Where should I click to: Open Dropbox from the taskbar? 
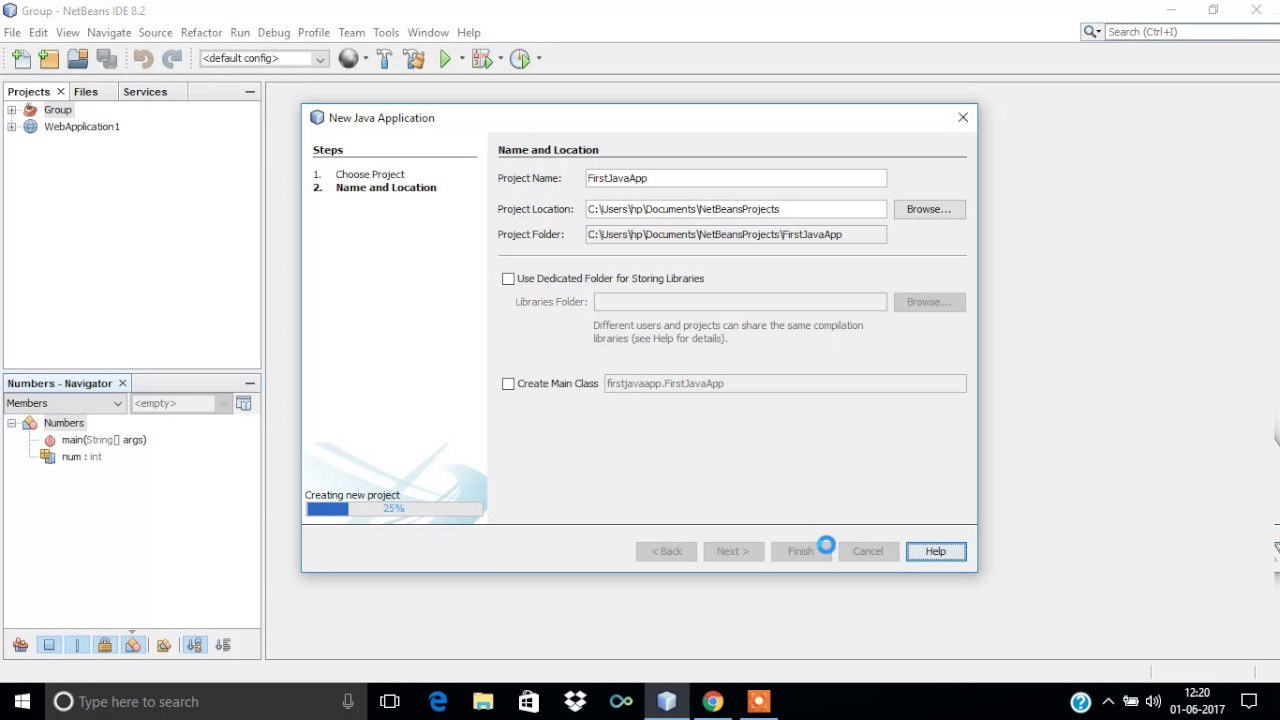tap(575, 701)
